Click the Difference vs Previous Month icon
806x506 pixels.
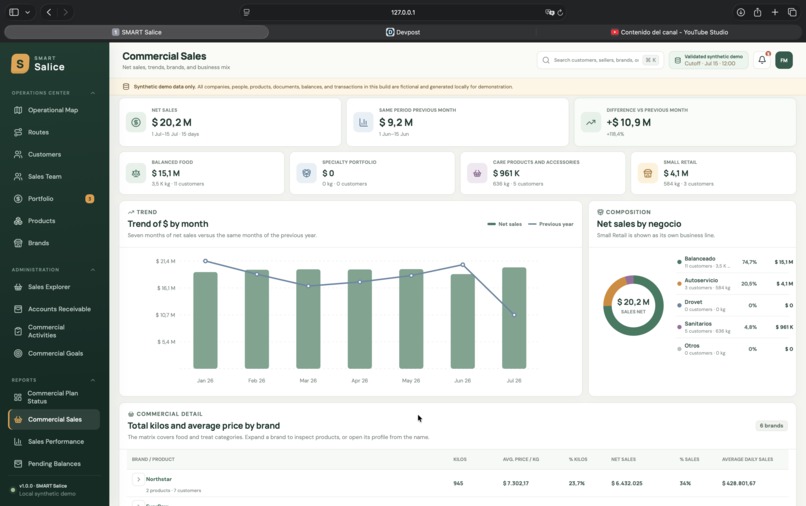tap(591, 122)
